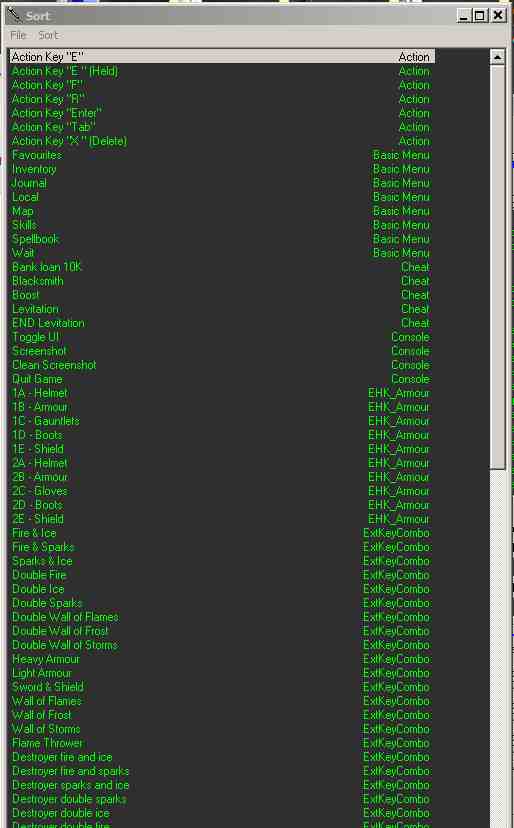The height and width of the screenshot is (828, 514).
Task: Select the 2E - Shield entry
Action: coord(221,519)
